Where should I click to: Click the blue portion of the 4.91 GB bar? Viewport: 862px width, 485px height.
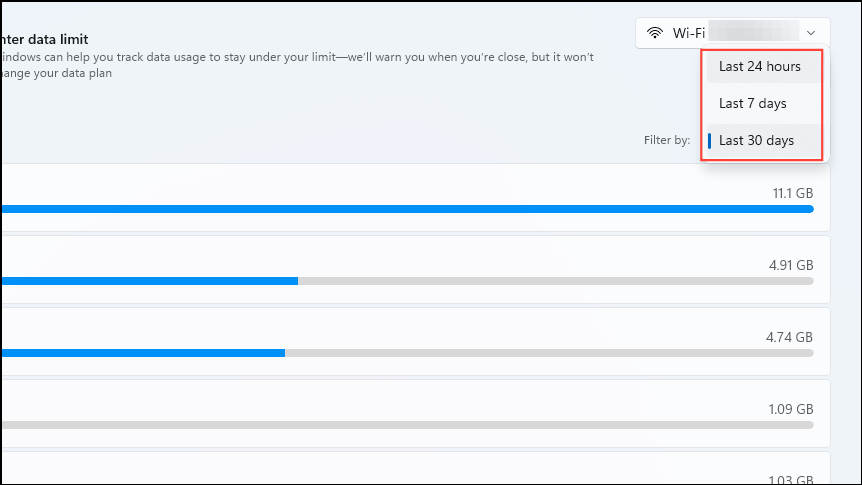click(149, 281)
